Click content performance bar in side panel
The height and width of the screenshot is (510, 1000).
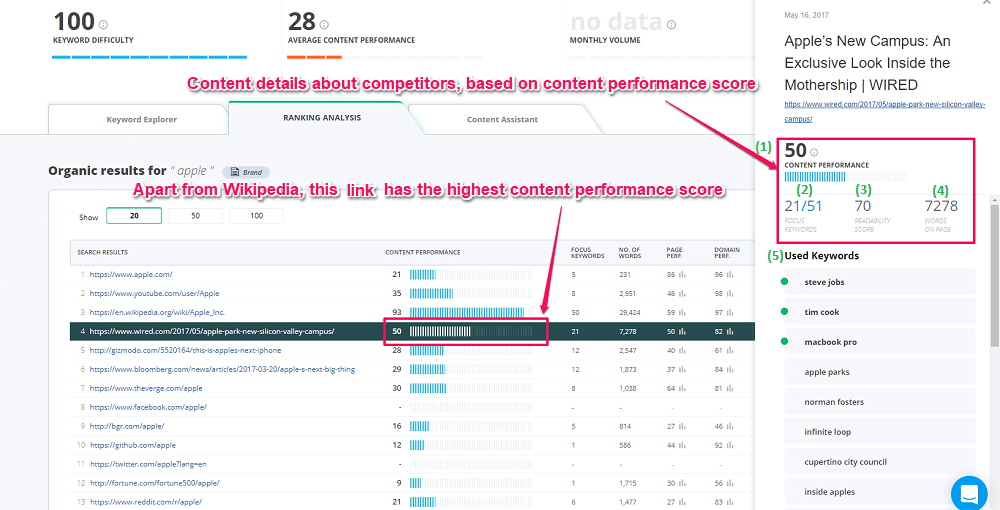[x=845, y=177]
